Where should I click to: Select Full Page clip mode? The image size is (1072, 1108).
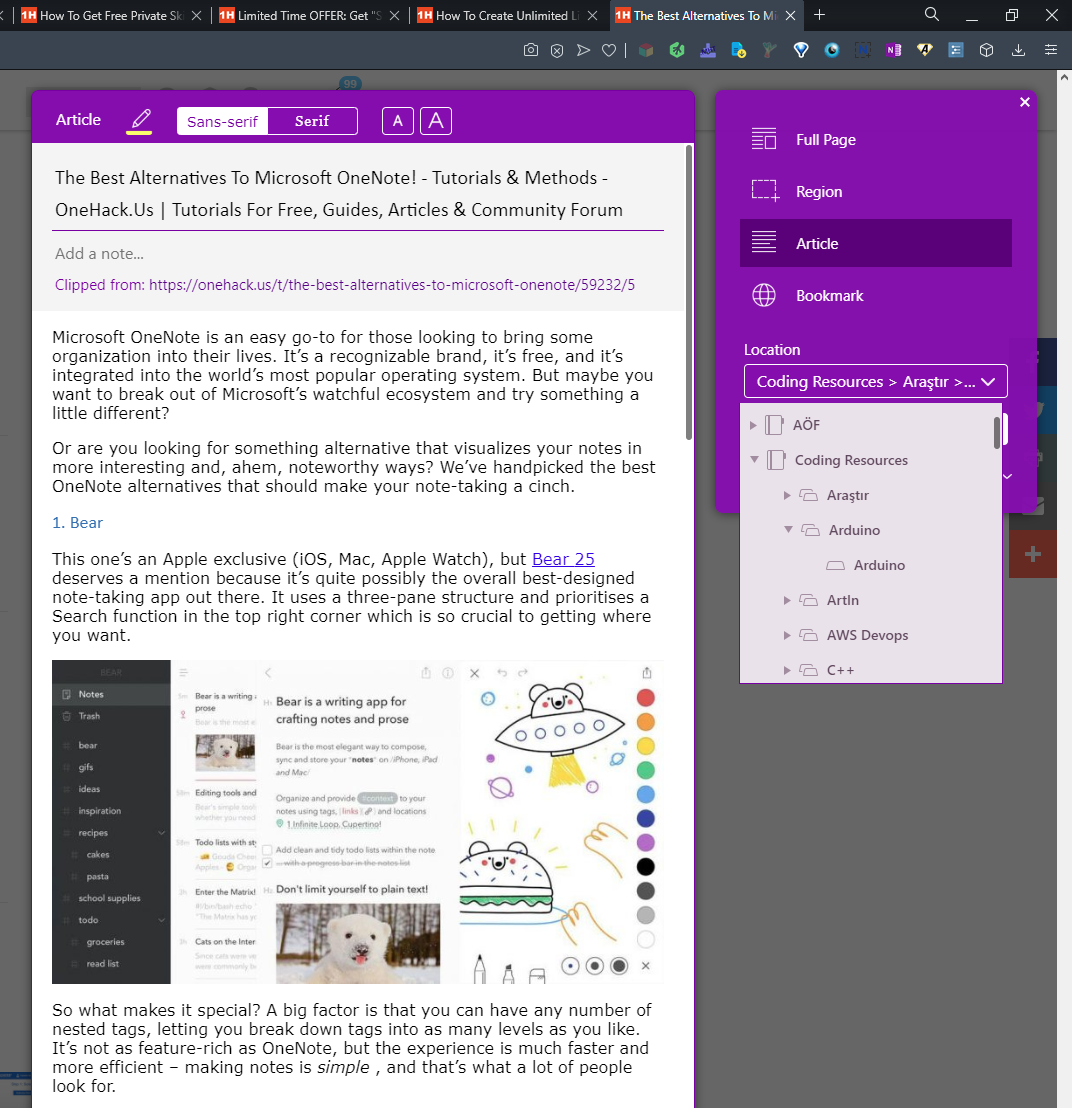tap(825, 140)
